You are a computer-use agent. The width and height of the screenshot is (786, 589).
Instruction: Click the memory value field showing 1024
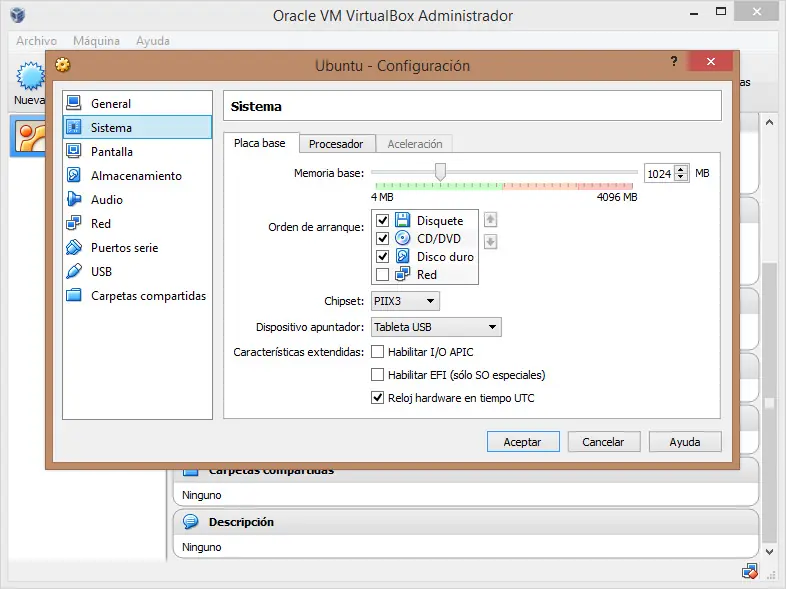(x=660, y=173)
